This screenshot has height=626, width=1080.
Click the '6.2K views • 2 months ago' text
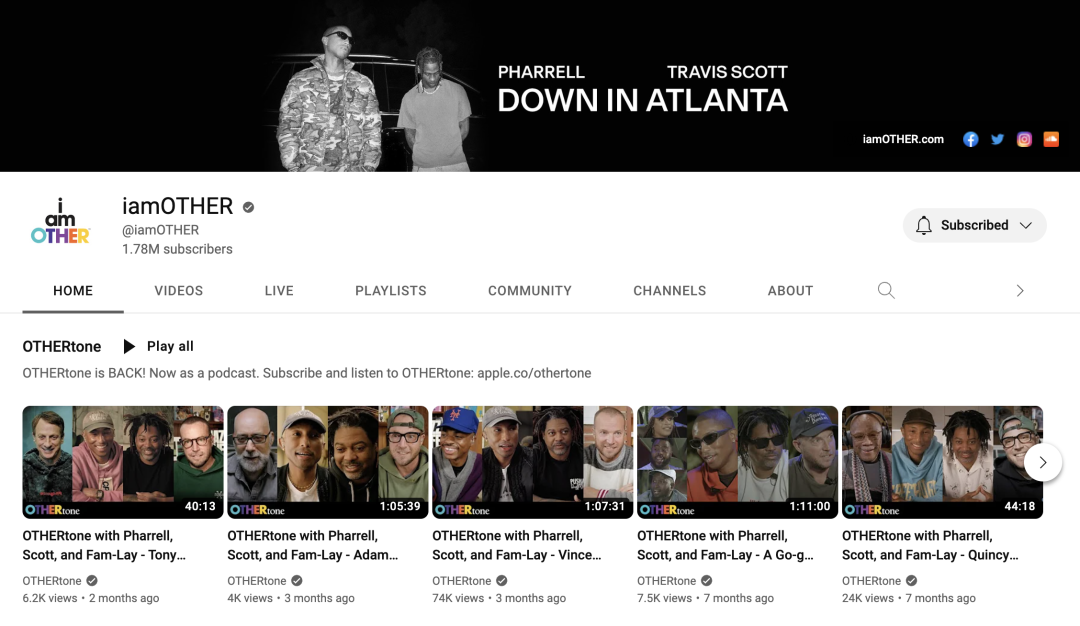[91, 598]
